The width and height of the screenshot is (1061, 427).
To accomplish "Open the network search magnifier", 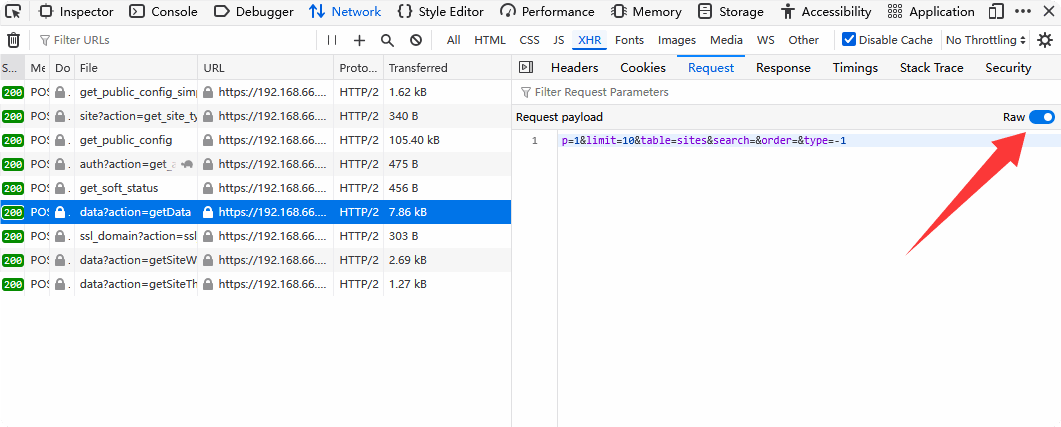I will (387, 40).
